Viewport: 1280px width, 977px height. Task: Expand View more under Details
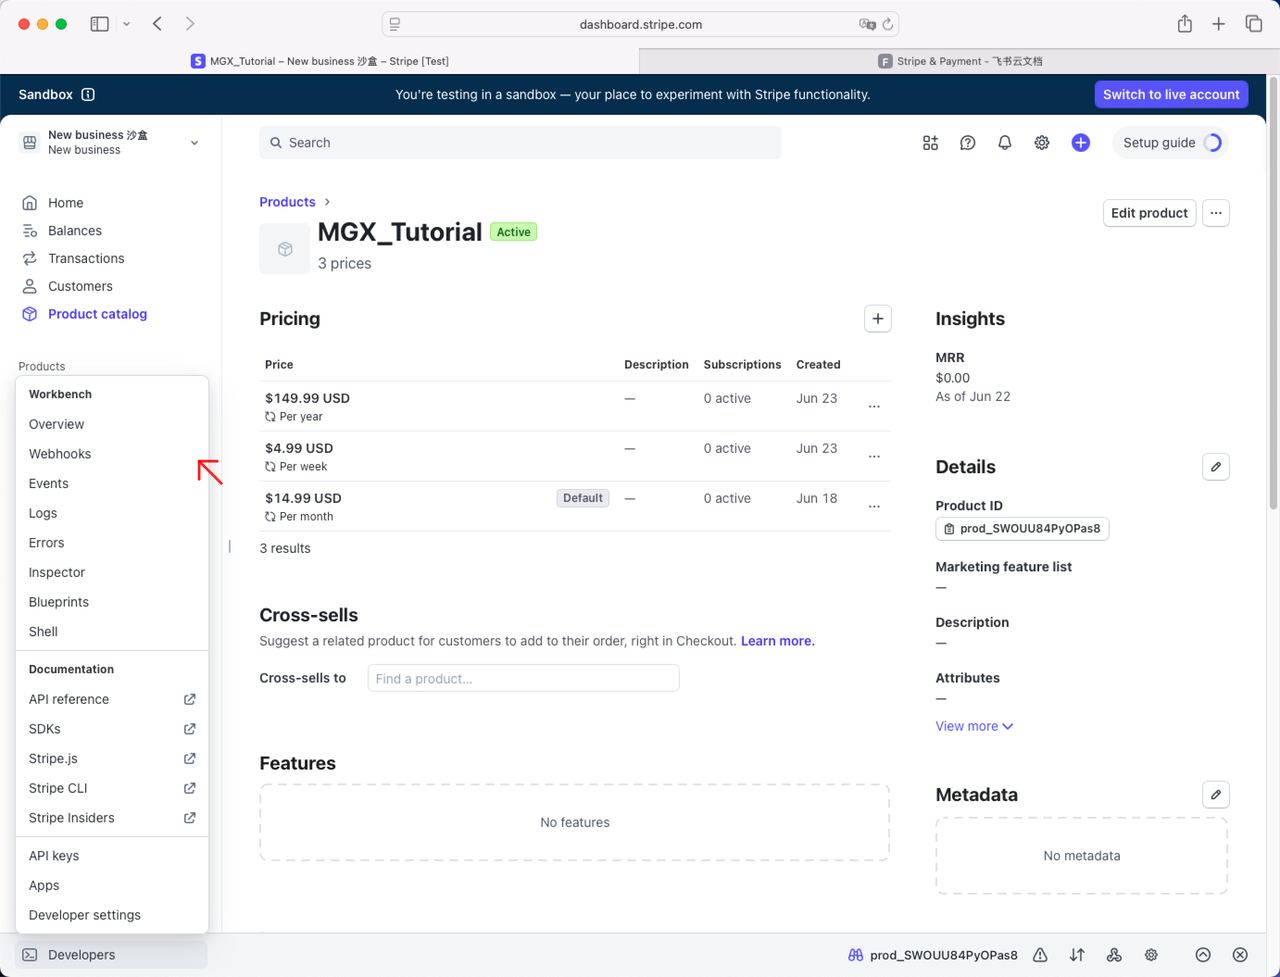click(974, 727)
